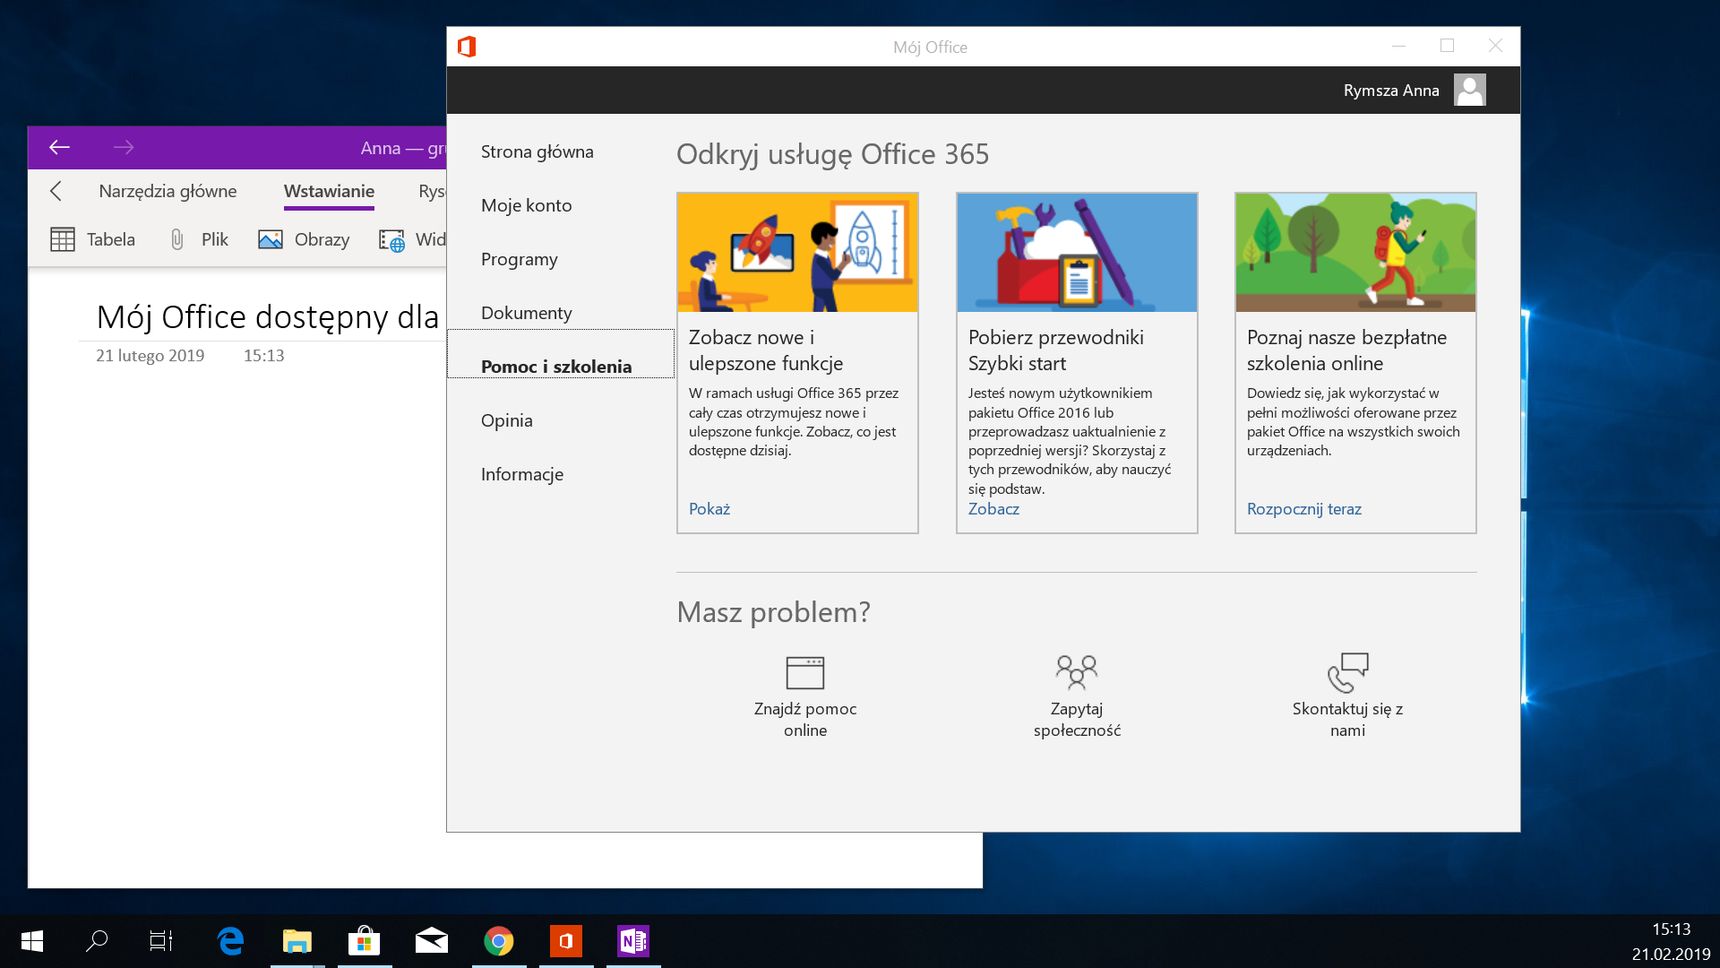Click the toolbox illustration on Szybki start card
Image resolution: width=1720 pixels, height=968 pixels.
click(1077, 252)
